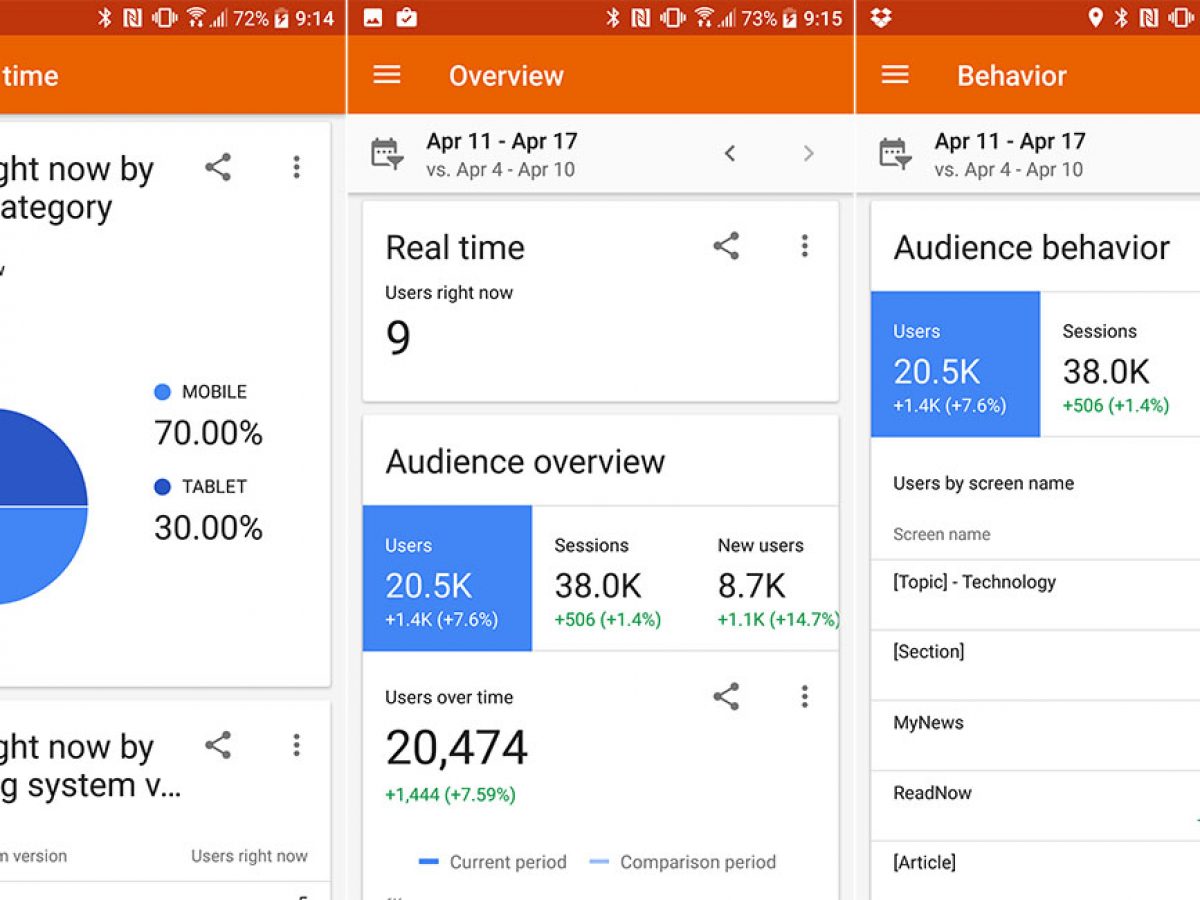Screen dimensions: 1200x900
Task: Open more options for Users over time
Action: click(804, 697)
